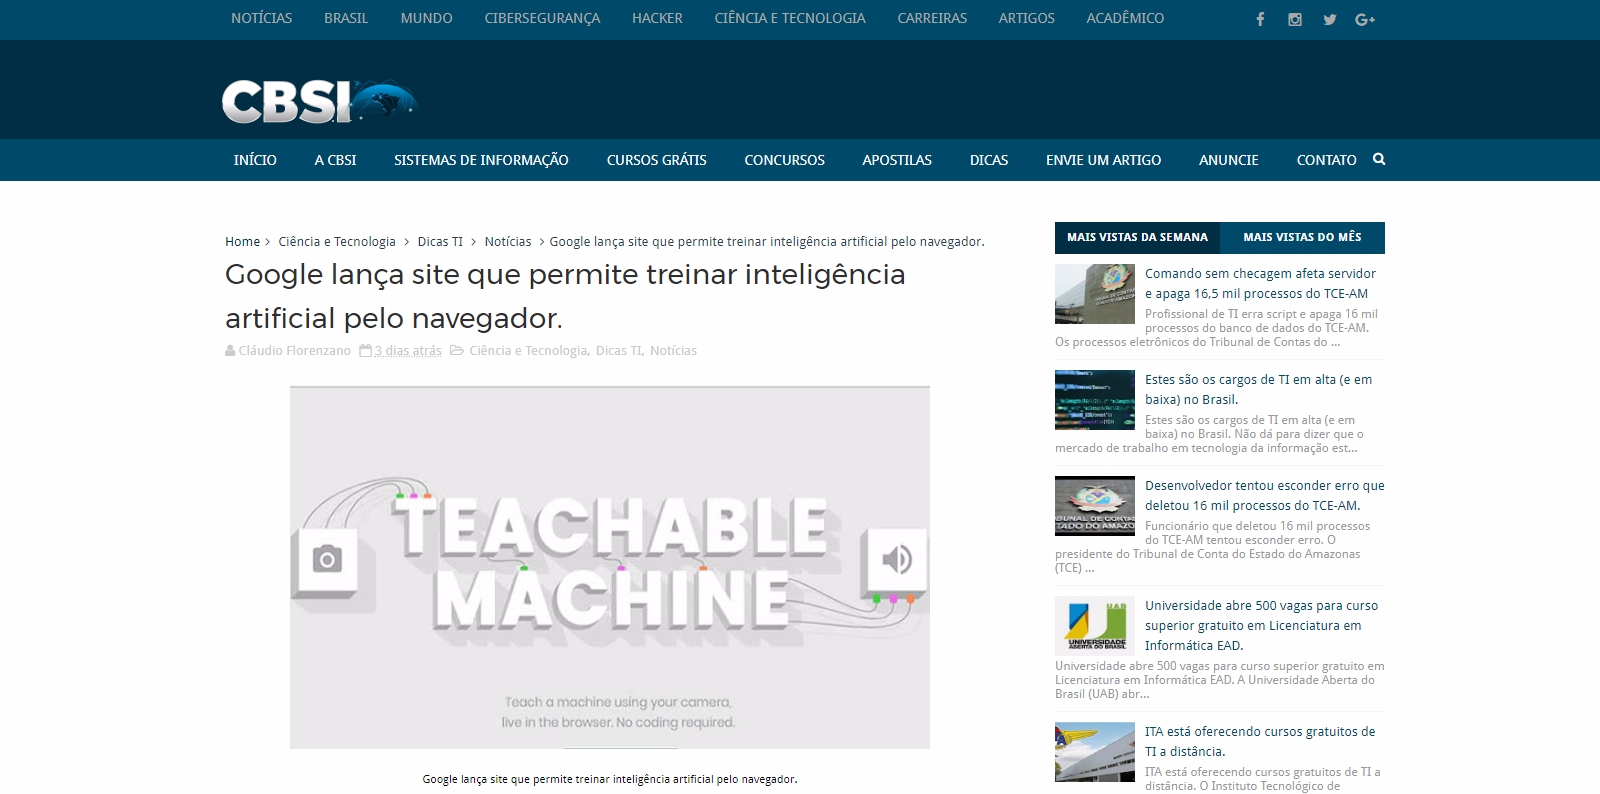Open the ACADÊMICO top menu item

(1125, 18)
